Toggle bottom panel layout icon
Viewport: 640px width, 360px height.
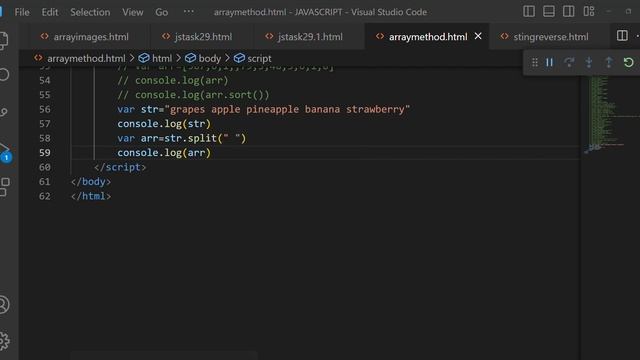[549, 11]
